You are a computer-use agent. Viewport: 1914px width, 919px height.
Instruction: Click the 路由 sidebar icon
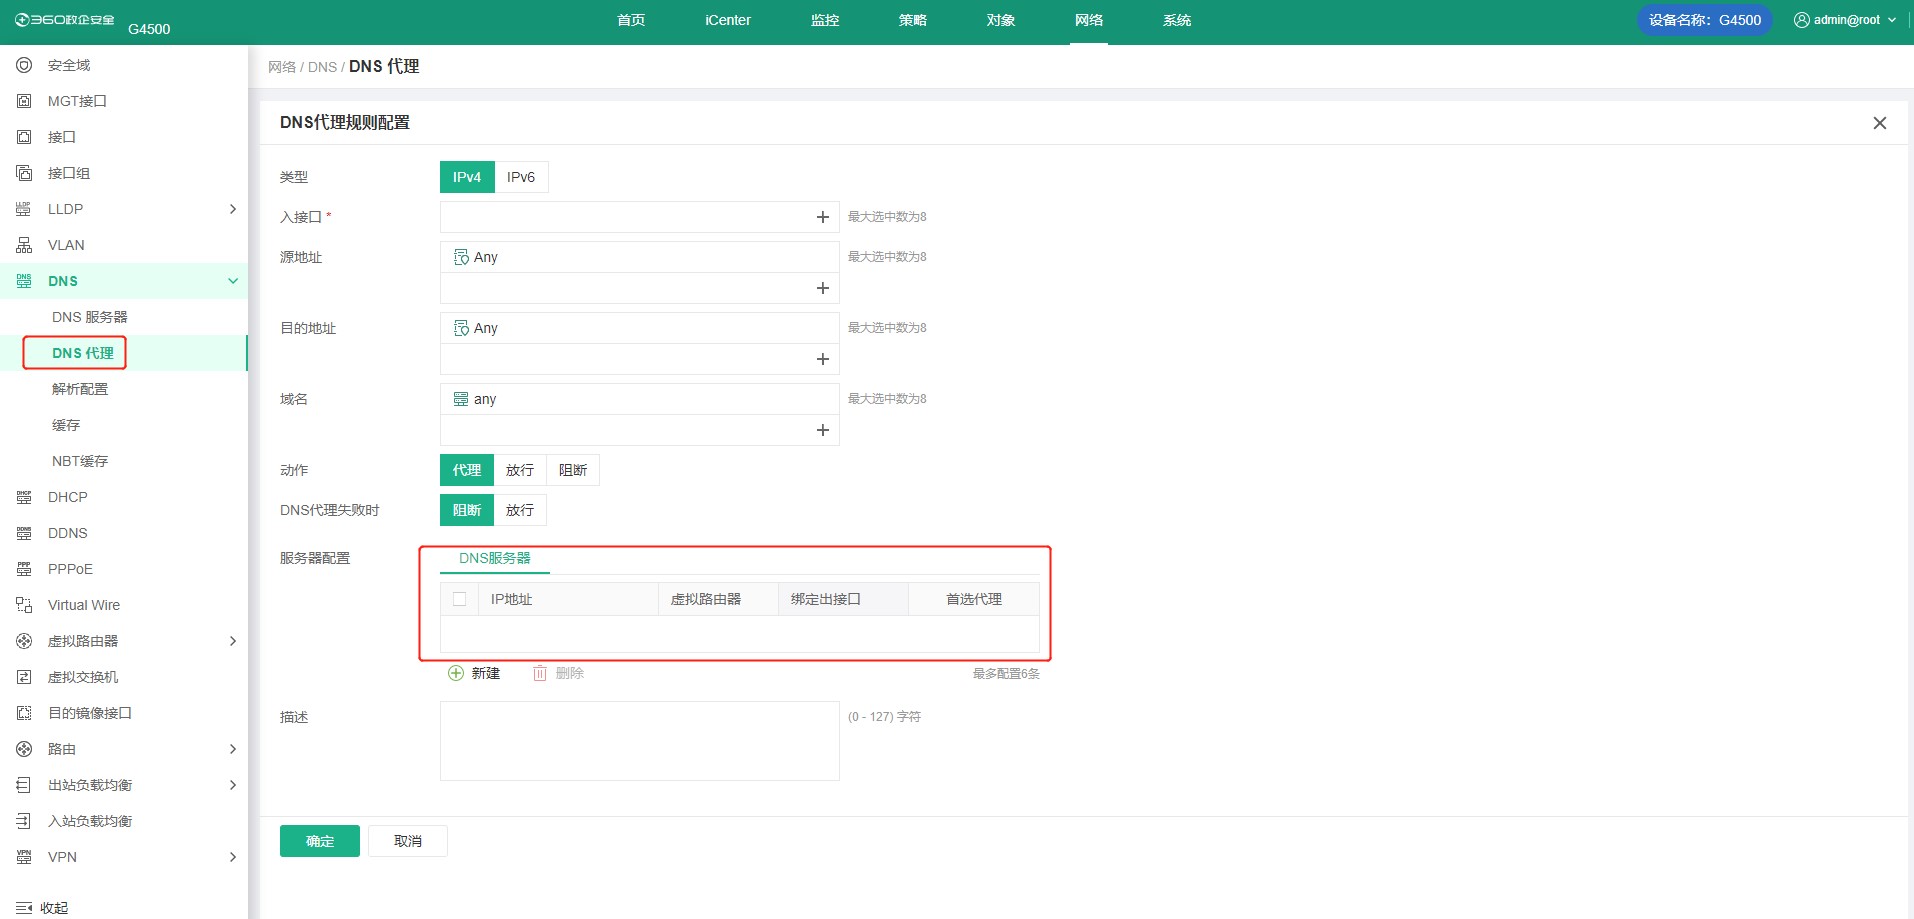coord(24,749)
